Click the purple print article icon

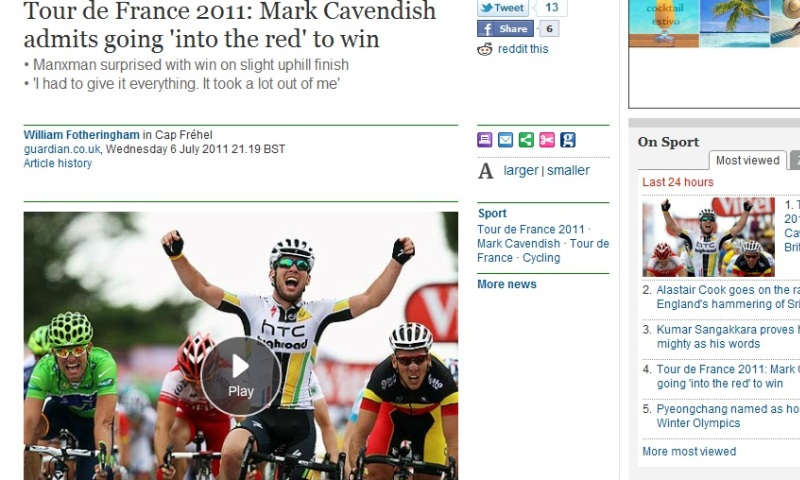(x=484, y=140)
